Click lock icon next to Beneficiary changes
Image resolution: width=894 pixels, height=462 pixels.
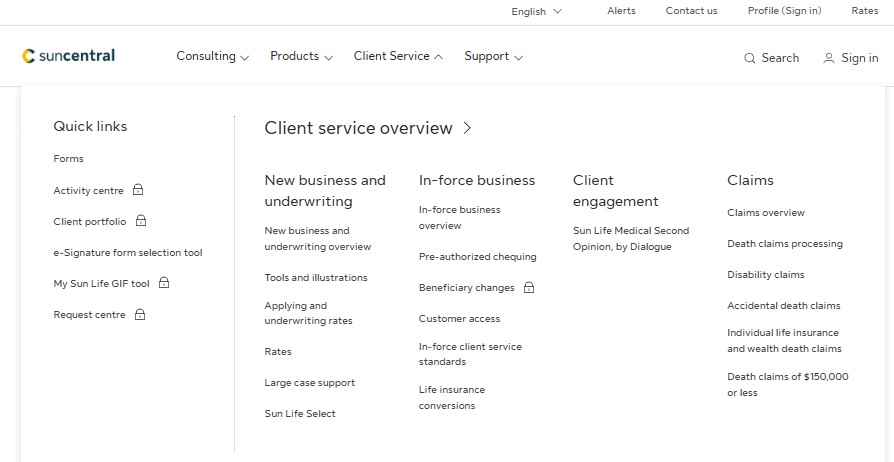(529, 288)
